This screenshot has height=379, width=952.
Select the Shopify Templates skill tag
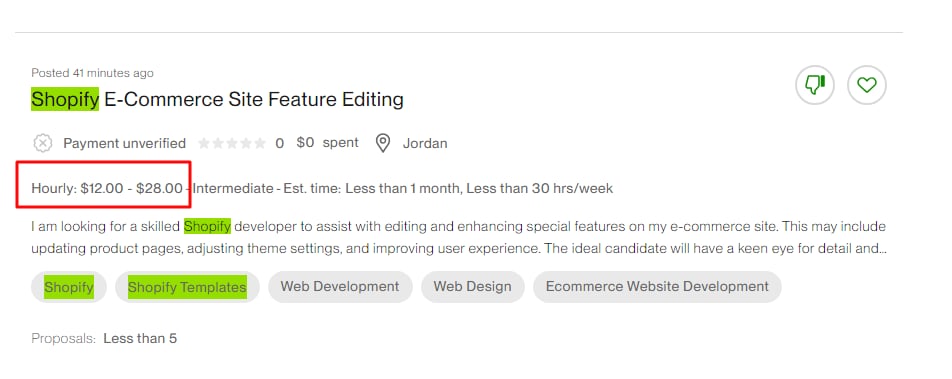[x=187, y=287]
